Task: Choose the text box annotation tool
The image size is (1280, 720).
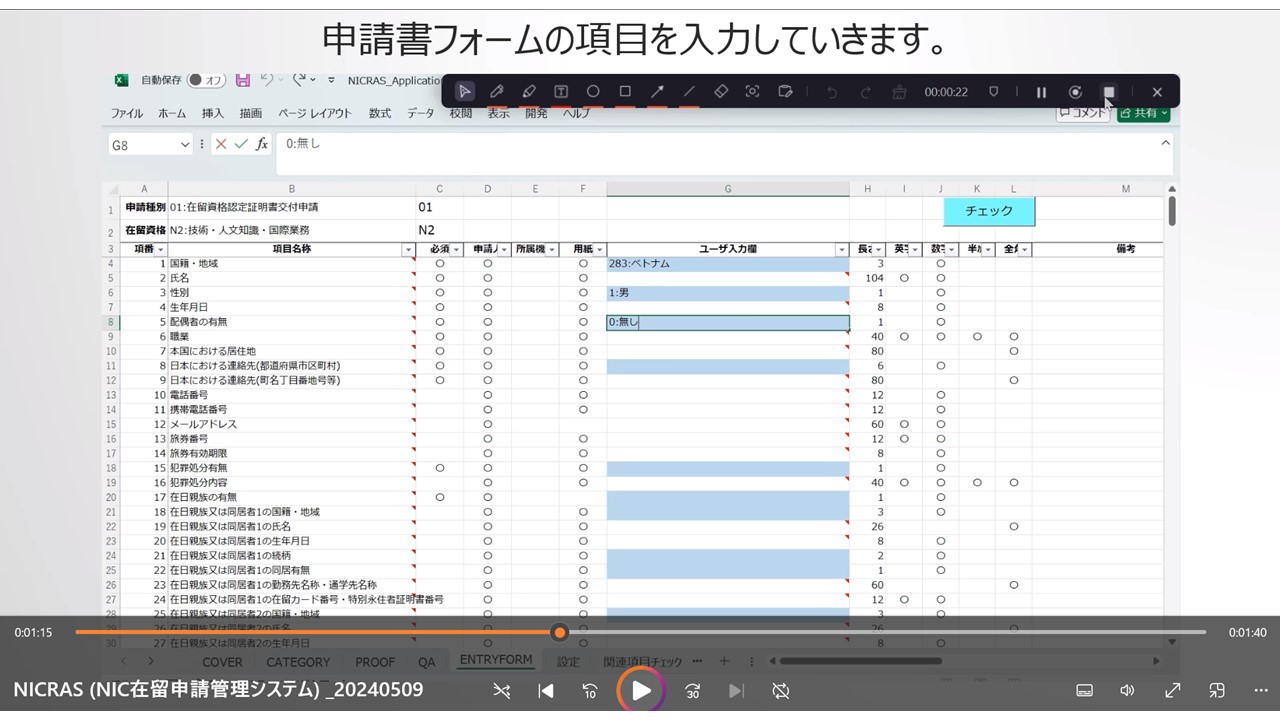Action: [561, 92]
